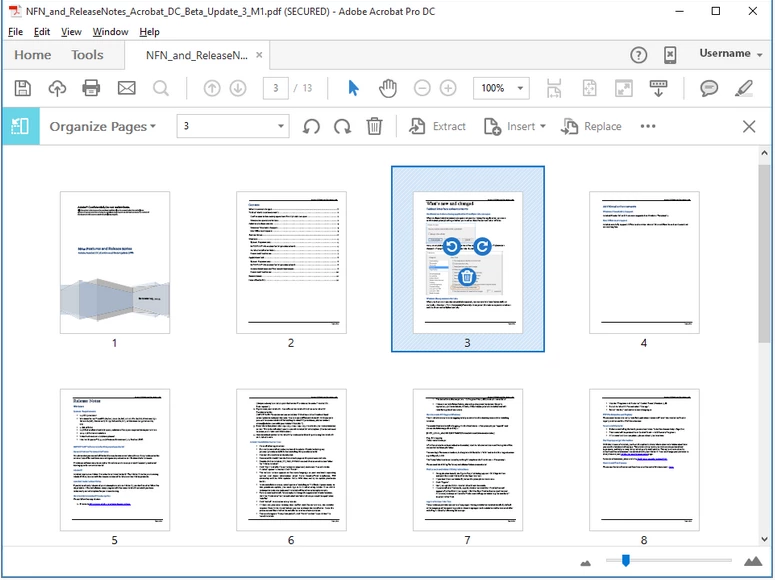Select page 6 thumbnail
Image resolution: width=775 pixels, height=580 pixels.
tap(291, 460)
